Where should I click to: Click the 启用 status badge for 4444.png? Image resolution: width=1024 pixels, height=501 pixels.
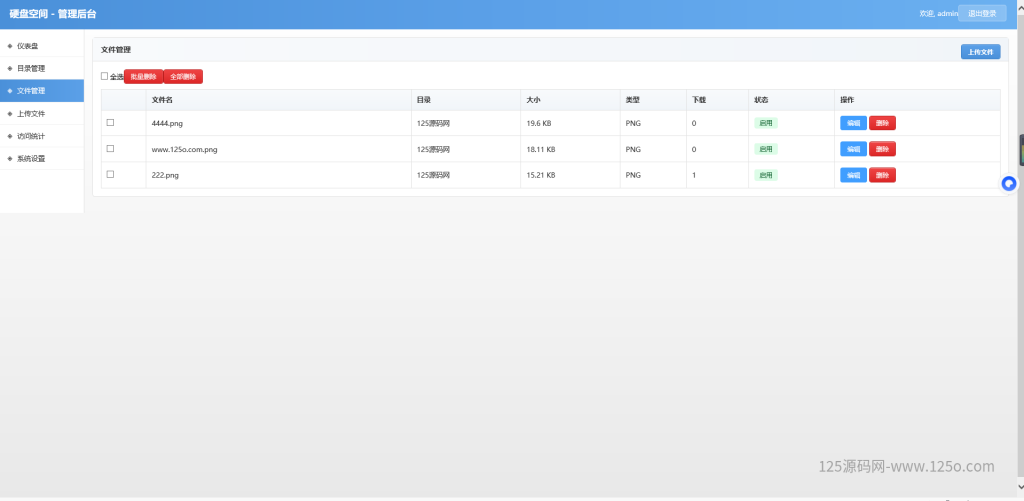coord(766,123)
